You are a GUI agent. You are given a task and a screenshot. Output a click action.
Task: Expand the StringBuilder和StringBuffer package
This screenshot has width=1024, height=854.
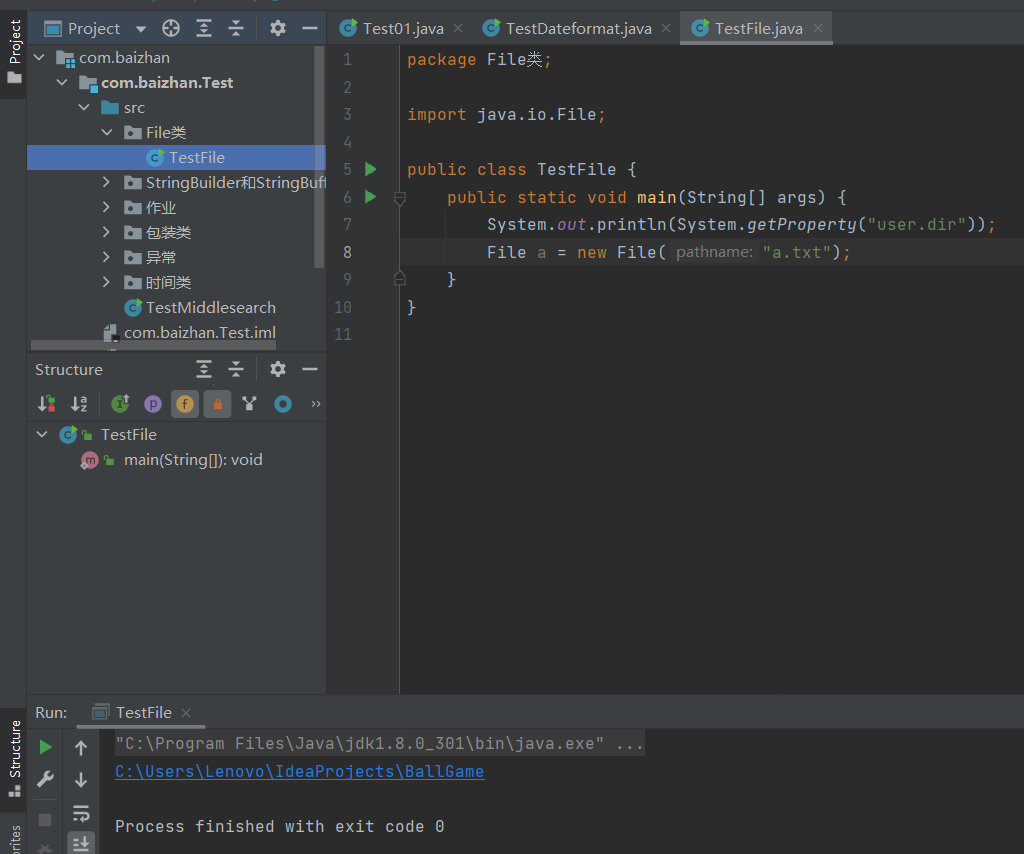(x=107, y=182)
